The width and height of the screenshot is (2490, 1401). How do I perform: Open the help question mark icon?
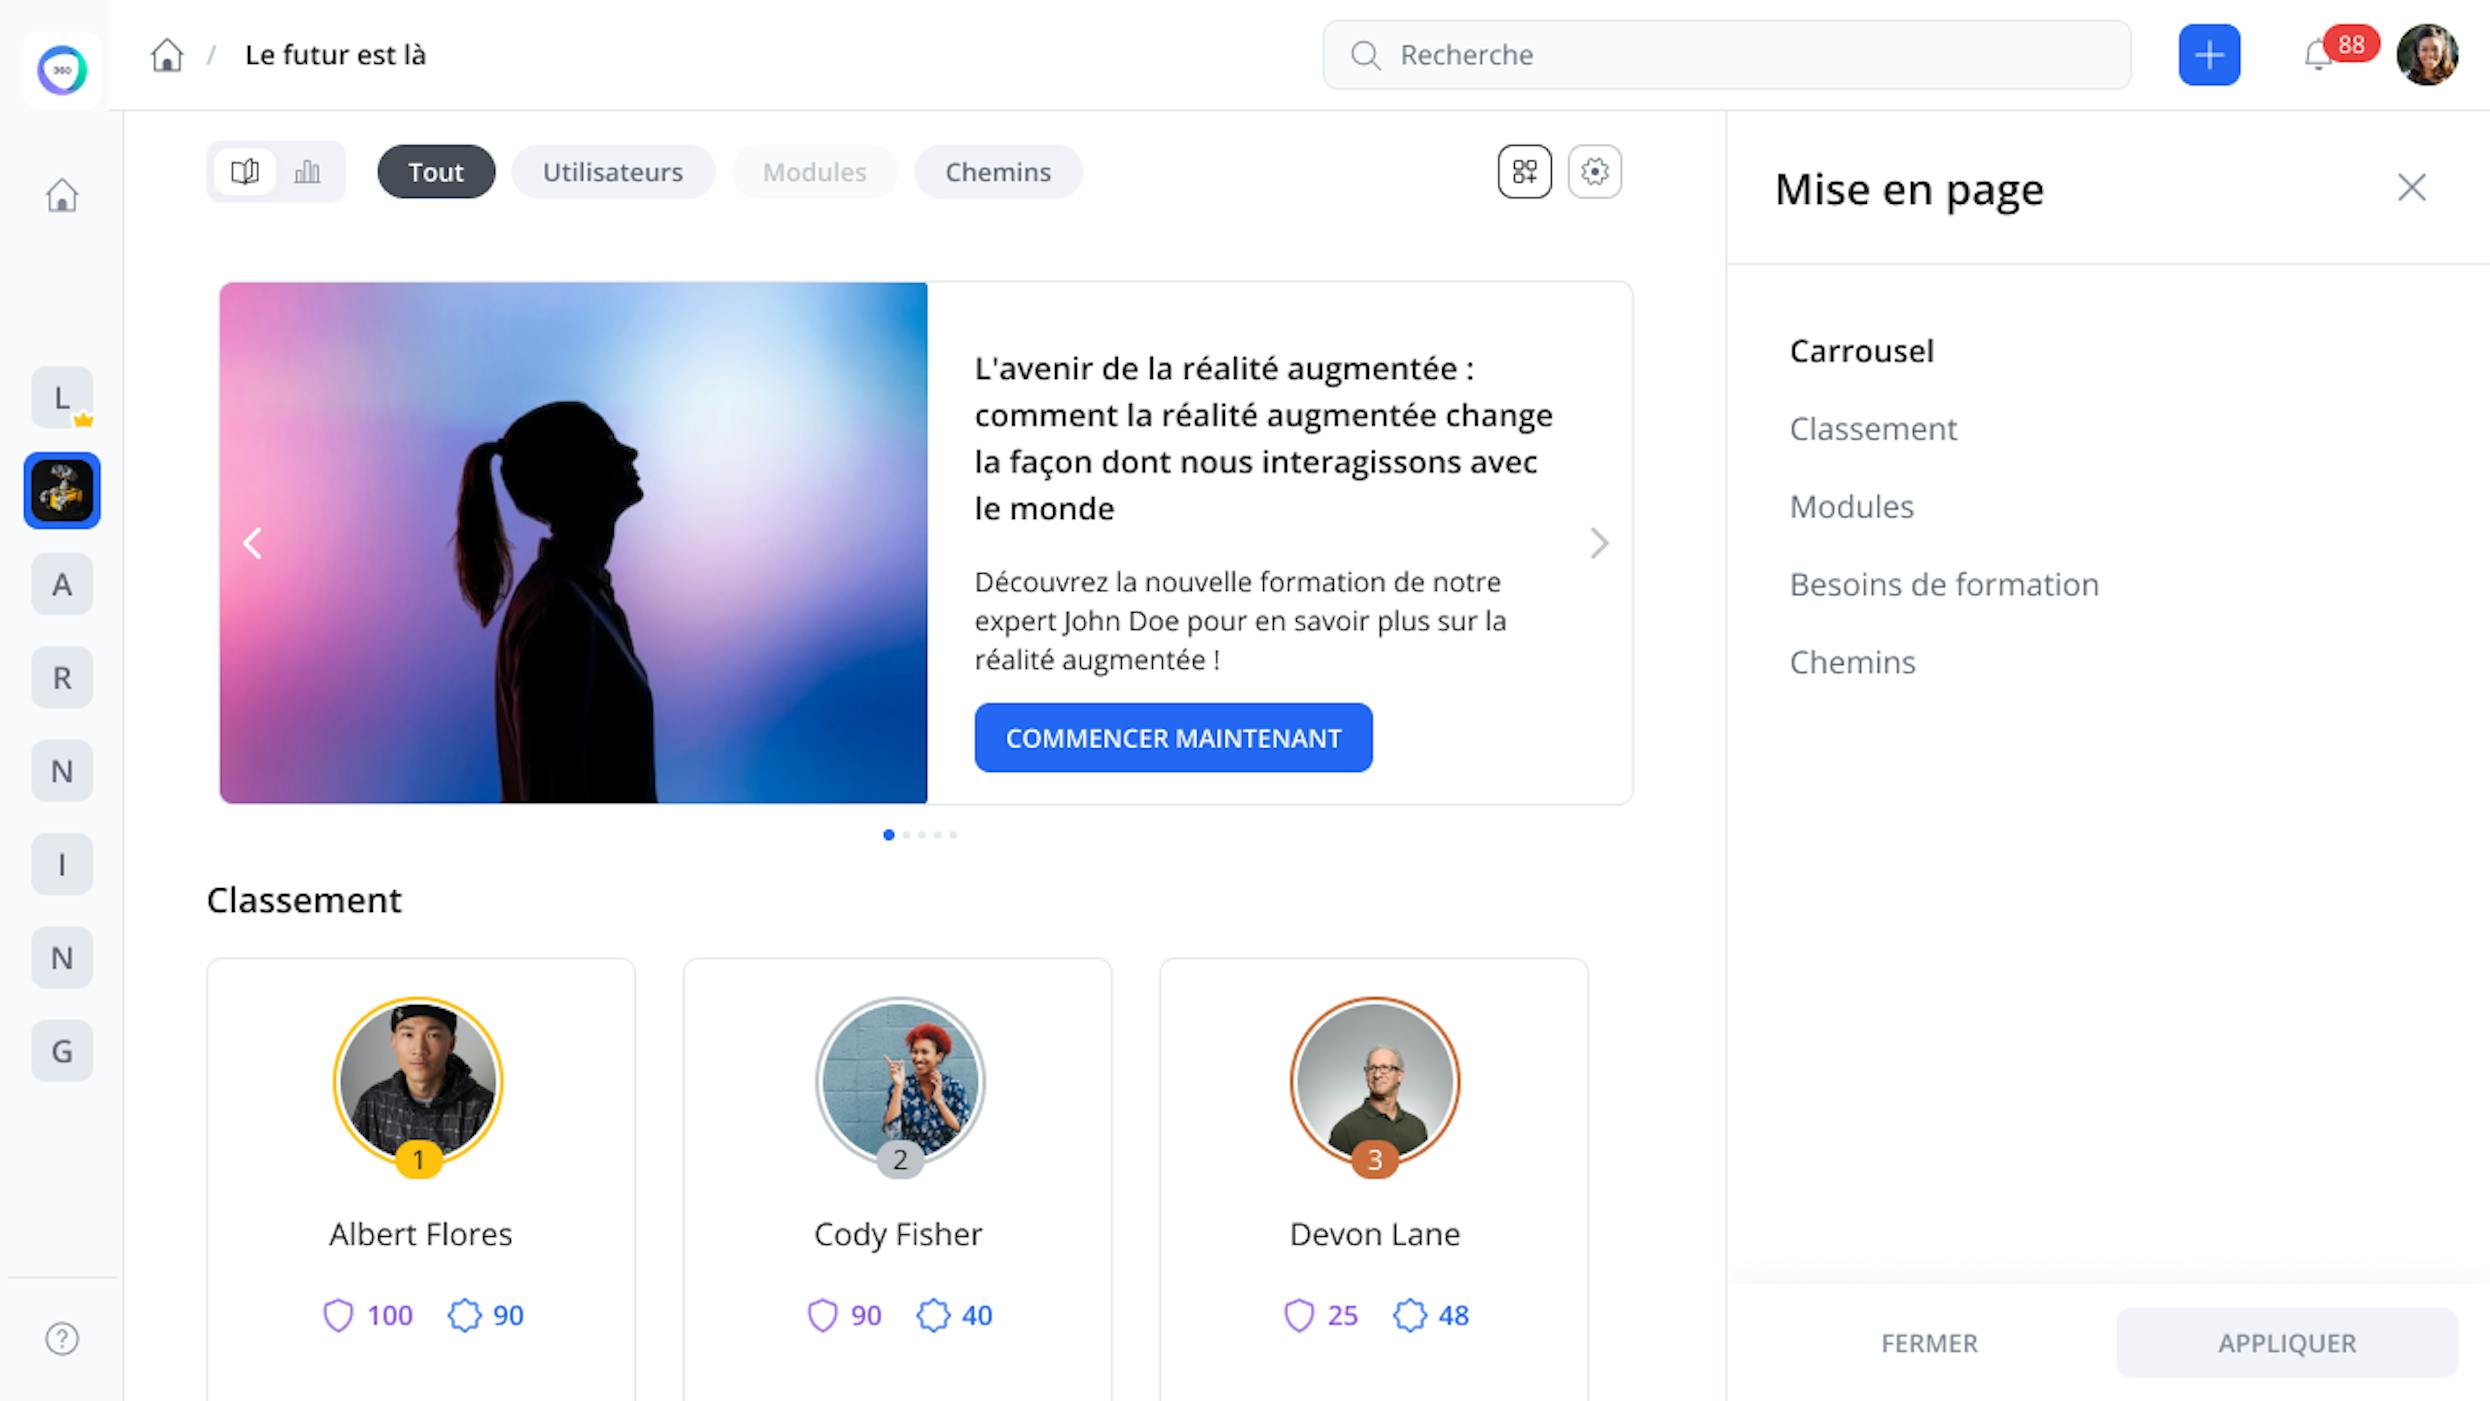coord(62,1339)
